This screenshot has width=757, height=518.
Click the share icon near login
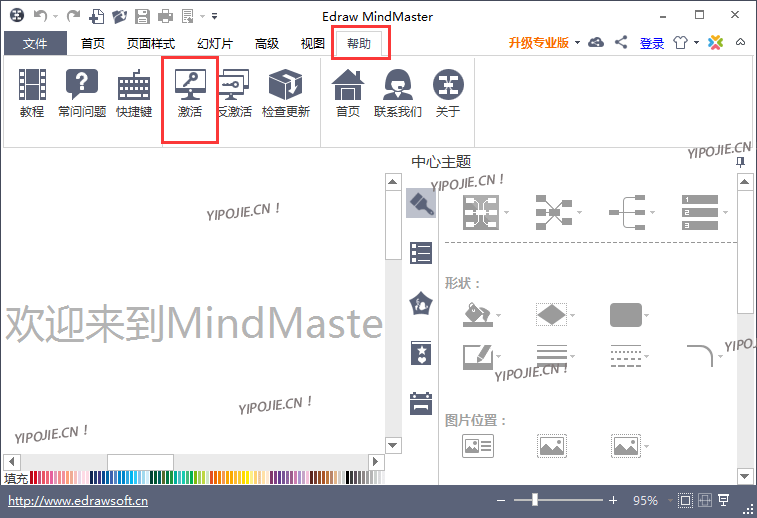[621, 42]
